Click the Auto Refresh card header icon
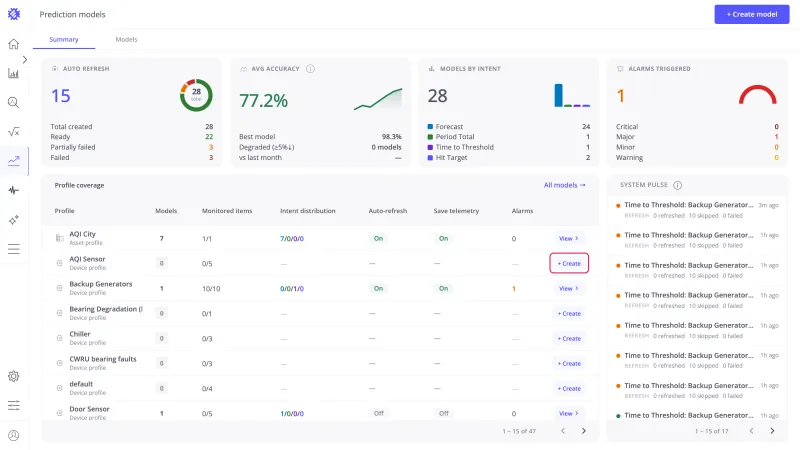 pos(55,68)
